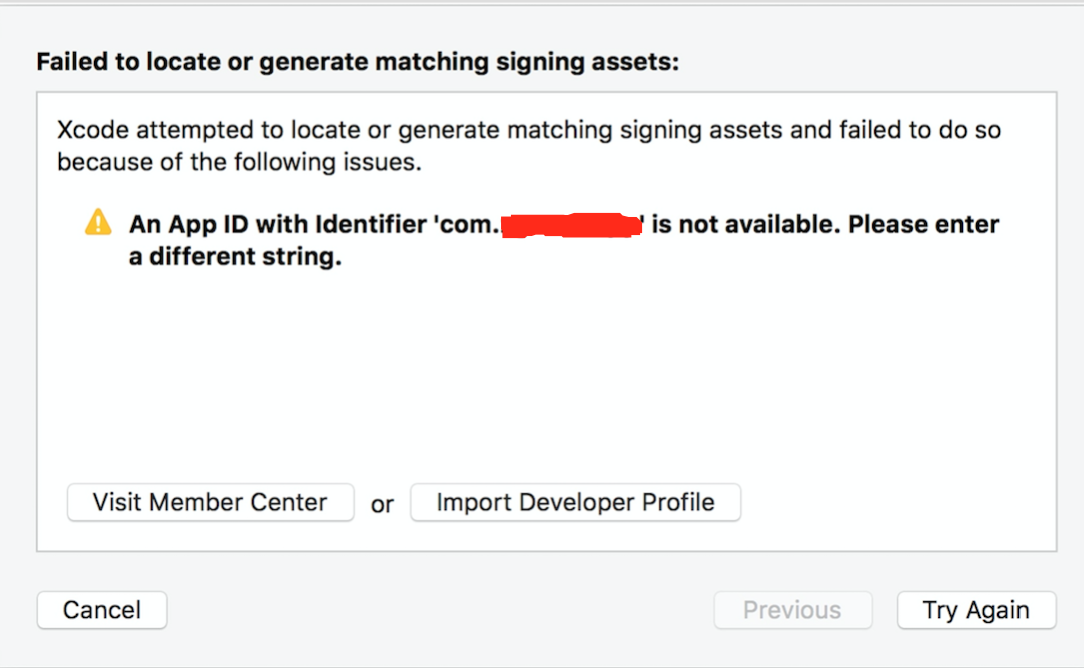
Task: Click the 'because of the following issues.' line
Action: 239,162
